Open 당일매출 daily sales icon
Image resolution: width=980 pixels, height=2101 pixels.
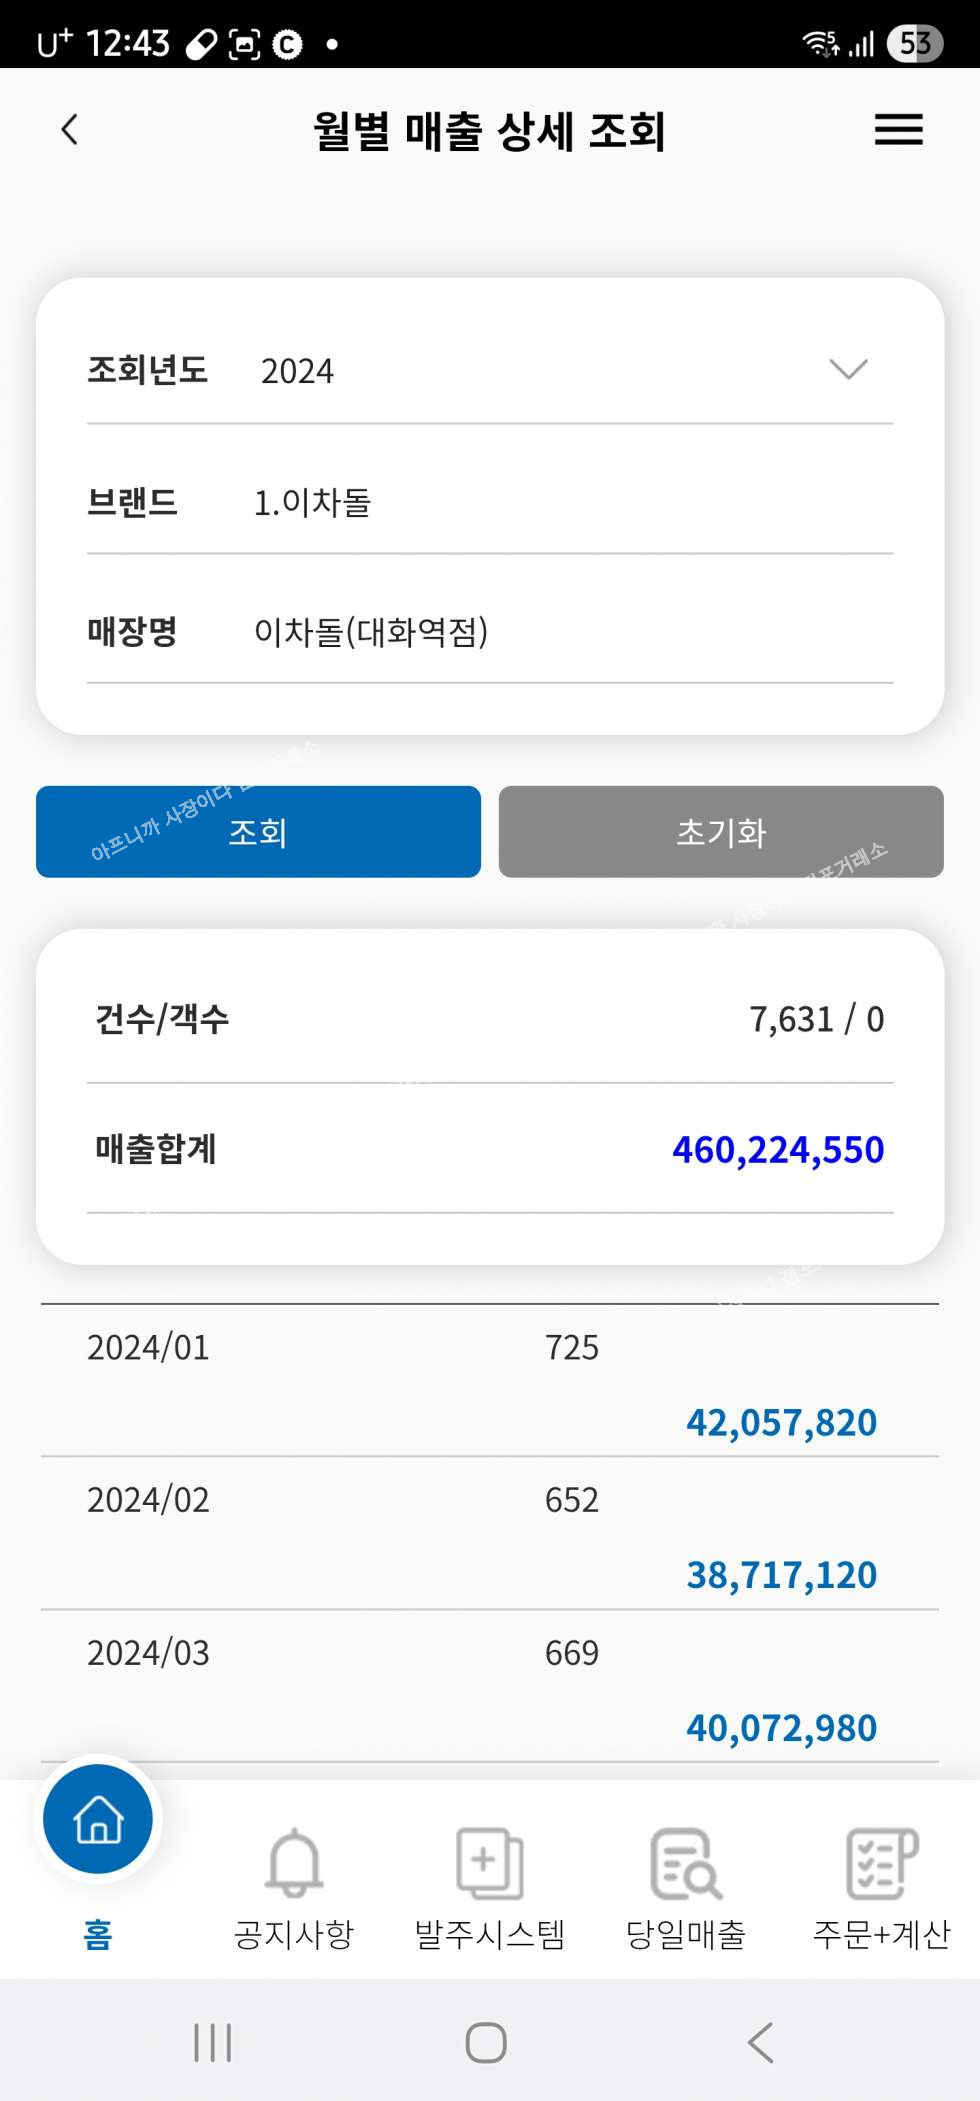pos(686,1863)
